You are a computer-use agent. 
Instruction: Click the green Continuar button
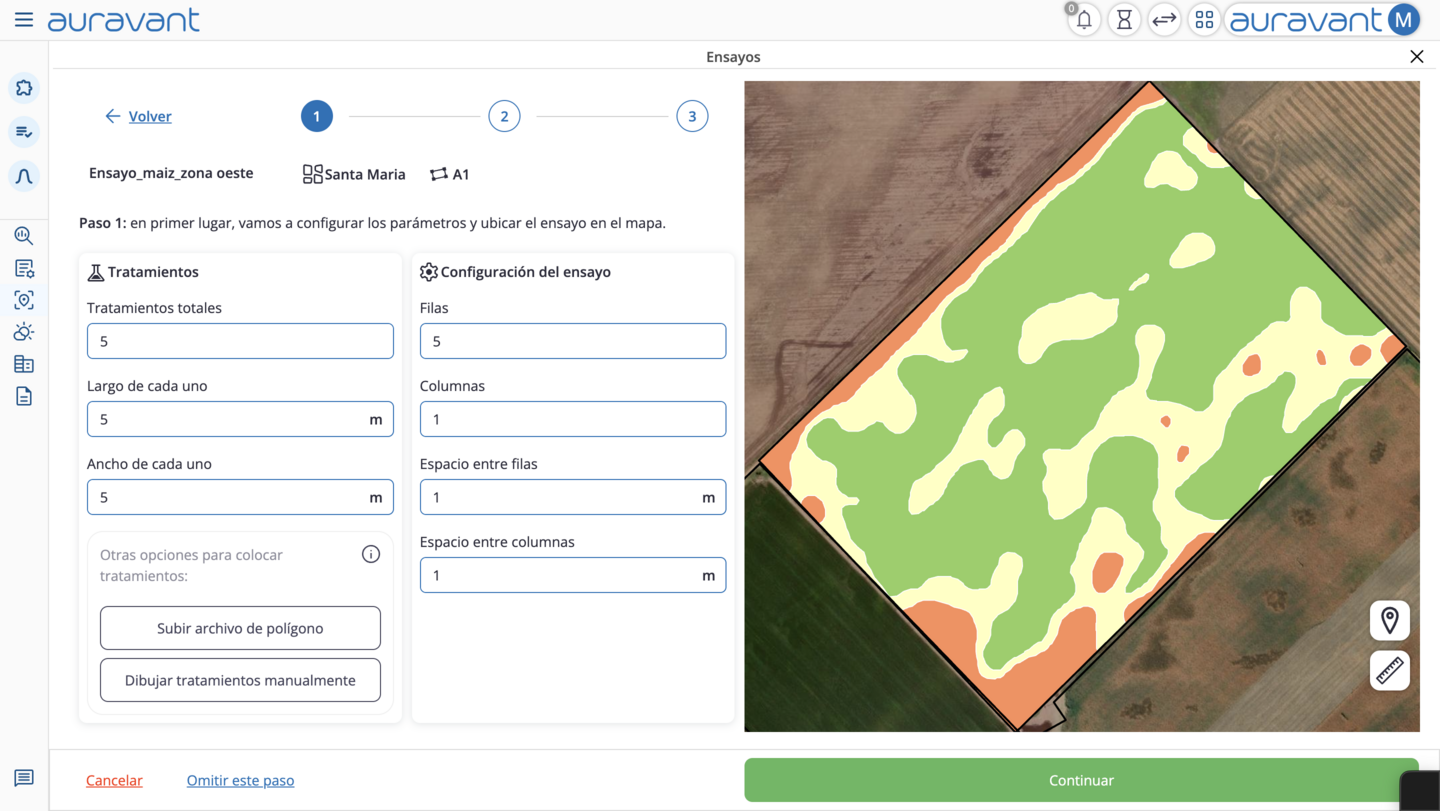click(1081, 780)
